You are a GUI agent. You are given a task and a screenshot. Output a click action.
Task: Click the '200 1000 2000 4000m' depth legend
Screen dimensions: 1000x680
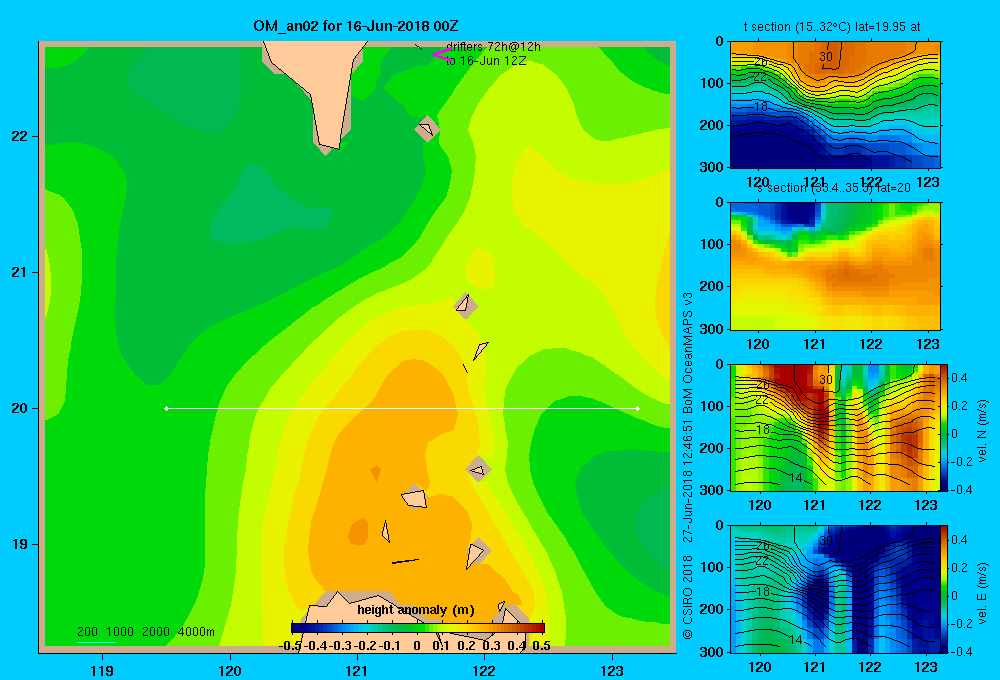tap(145, 632)
